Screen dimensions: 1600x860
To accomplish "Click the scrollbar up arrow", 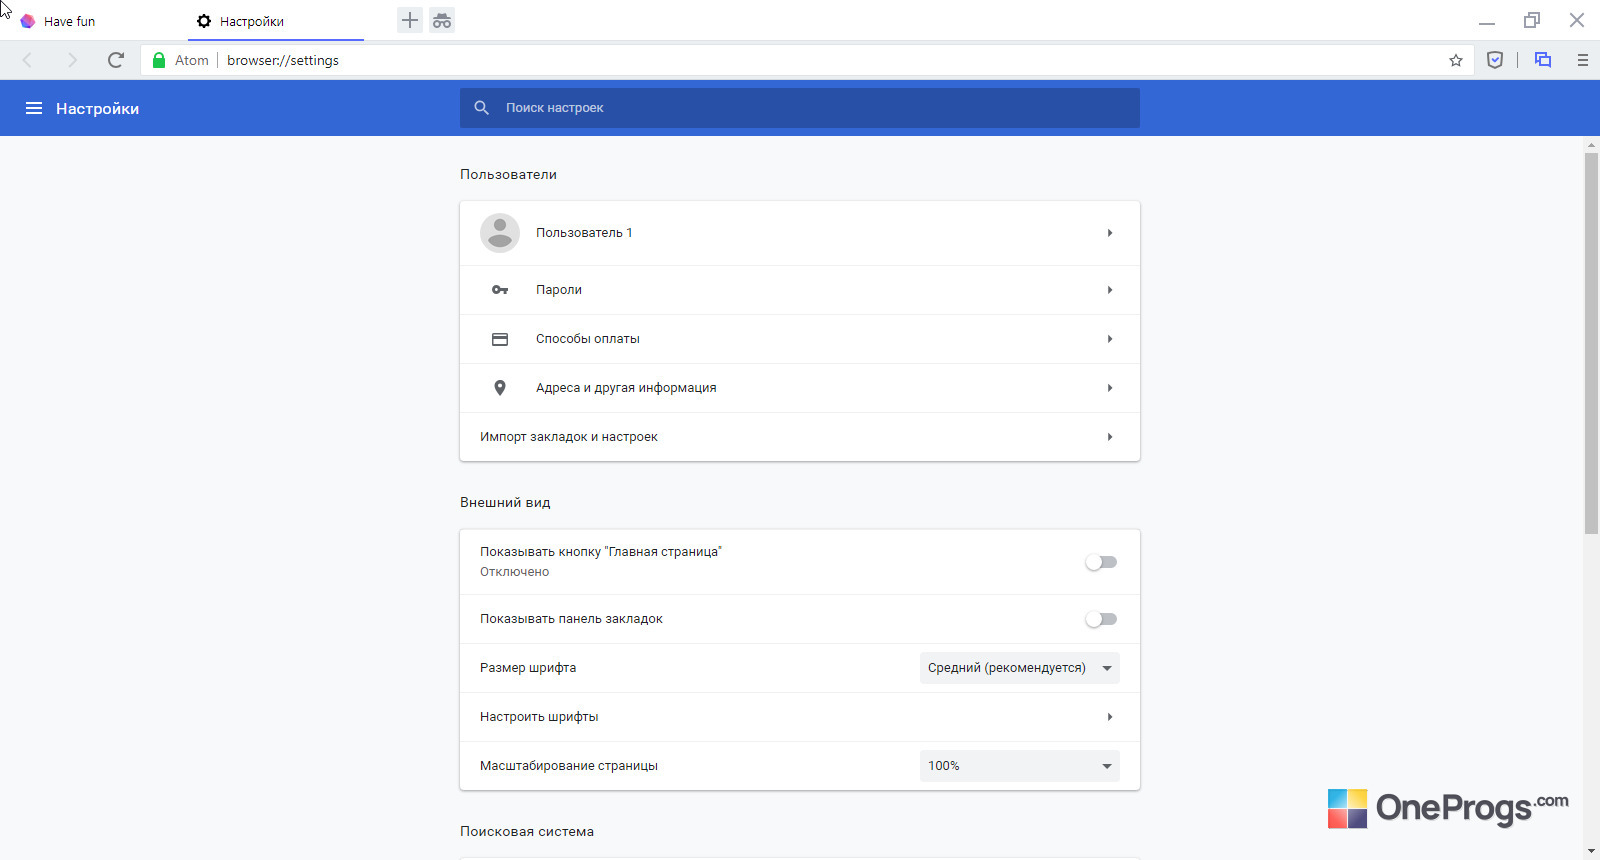I will (1591, 145).
